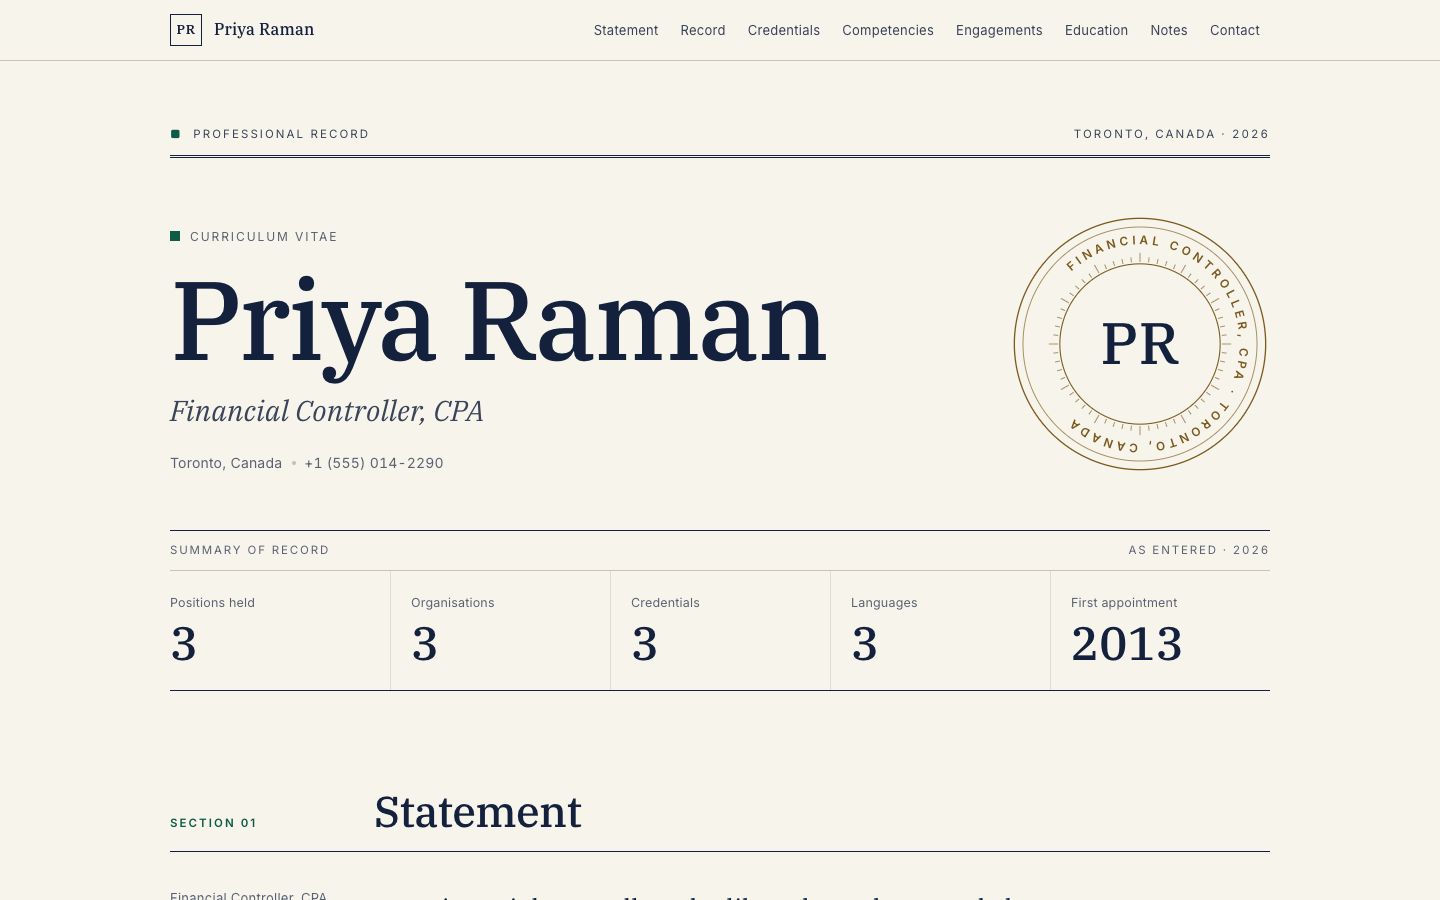Click the SUMMARY OF RECORD label
The image size is (1440, 900).
(x=250, y=550)
